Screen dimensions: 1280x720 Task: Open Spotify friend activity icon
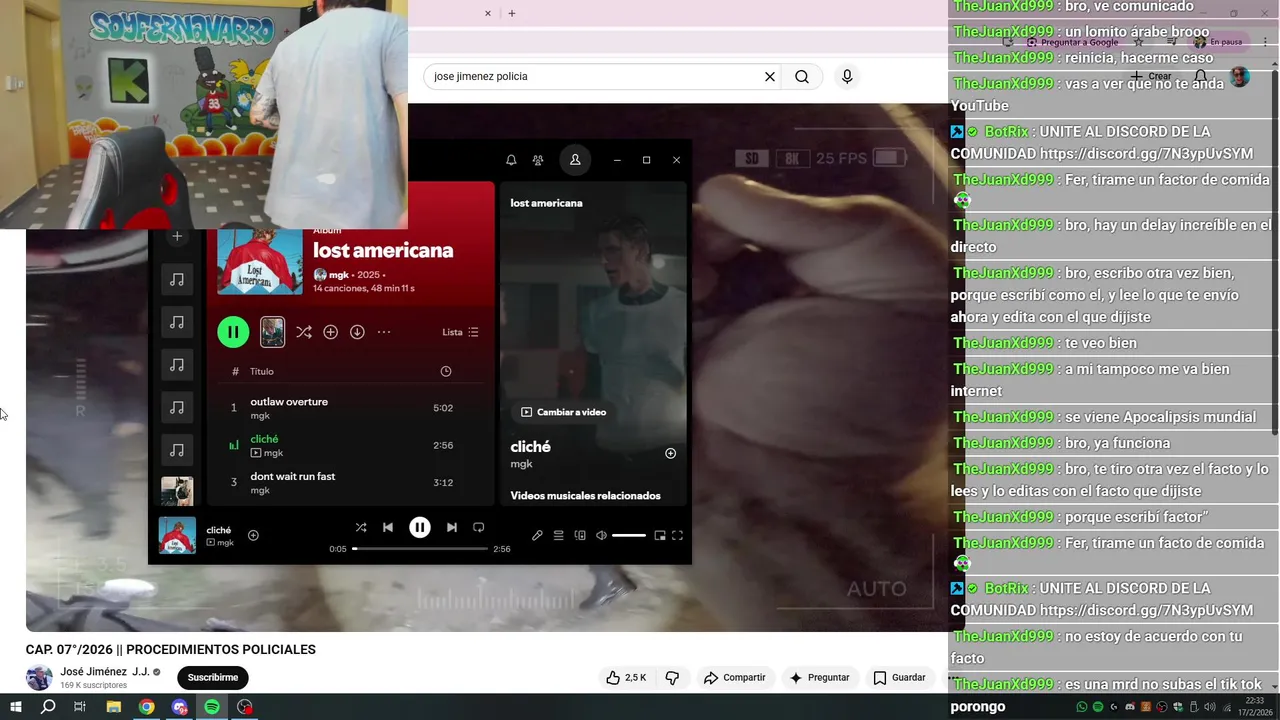pyautogui.click(x=538, y=160)
